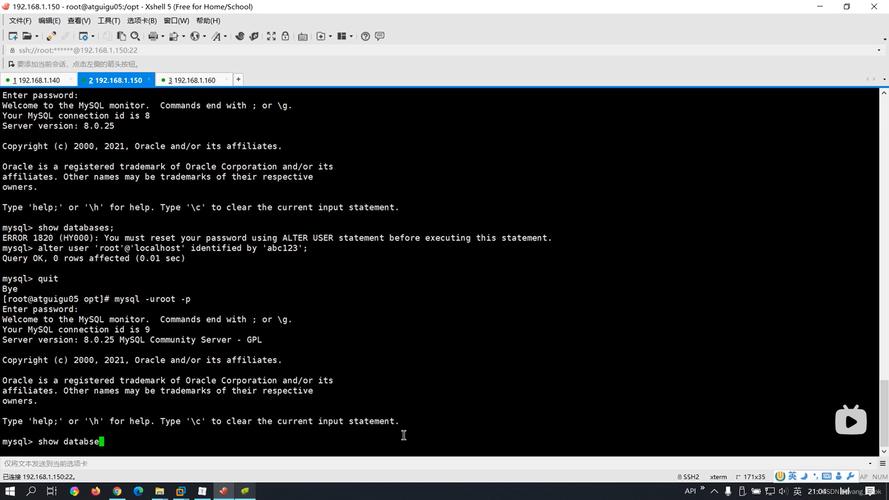Click the Xmanager launch icon

coord(254,36)
